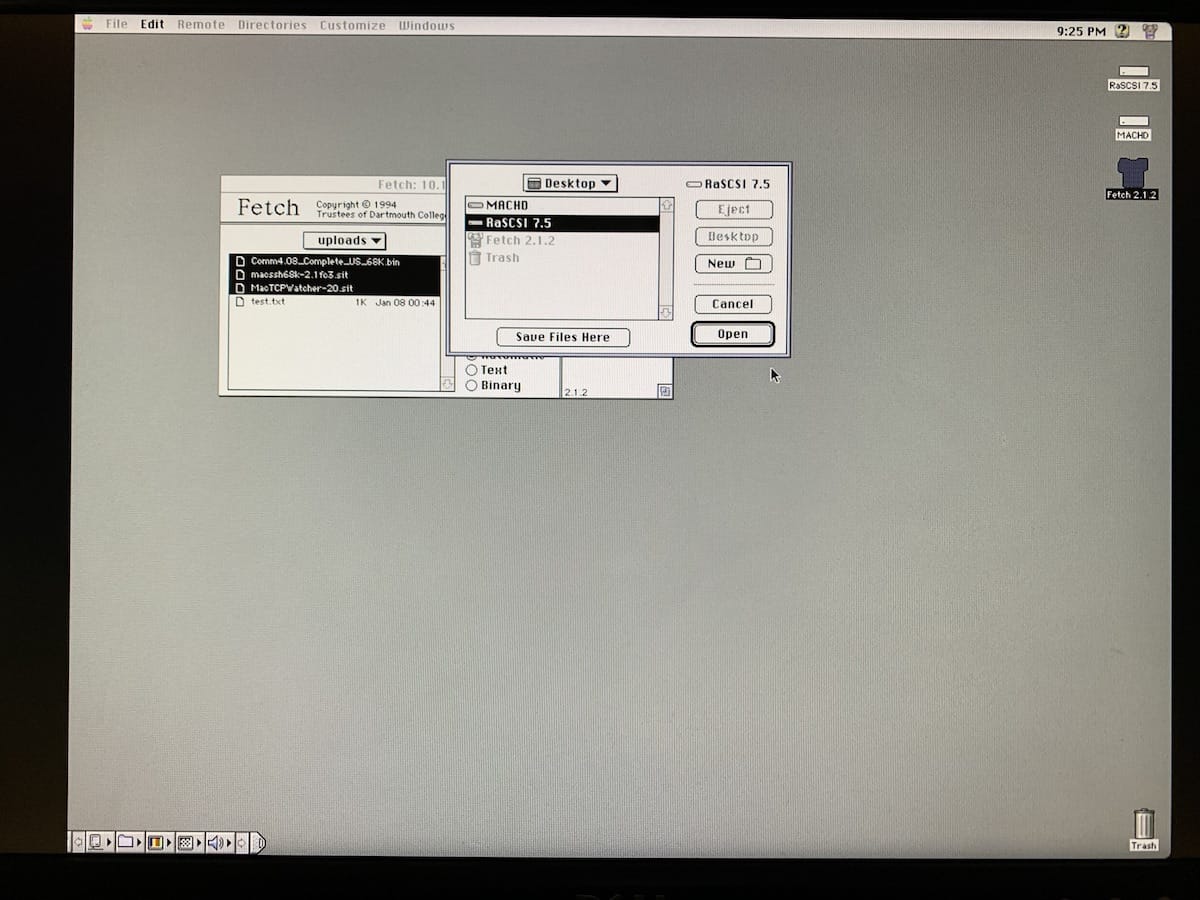Open the Control Strip file sharing folder module

pyautogui.click(x=126, y=842)
